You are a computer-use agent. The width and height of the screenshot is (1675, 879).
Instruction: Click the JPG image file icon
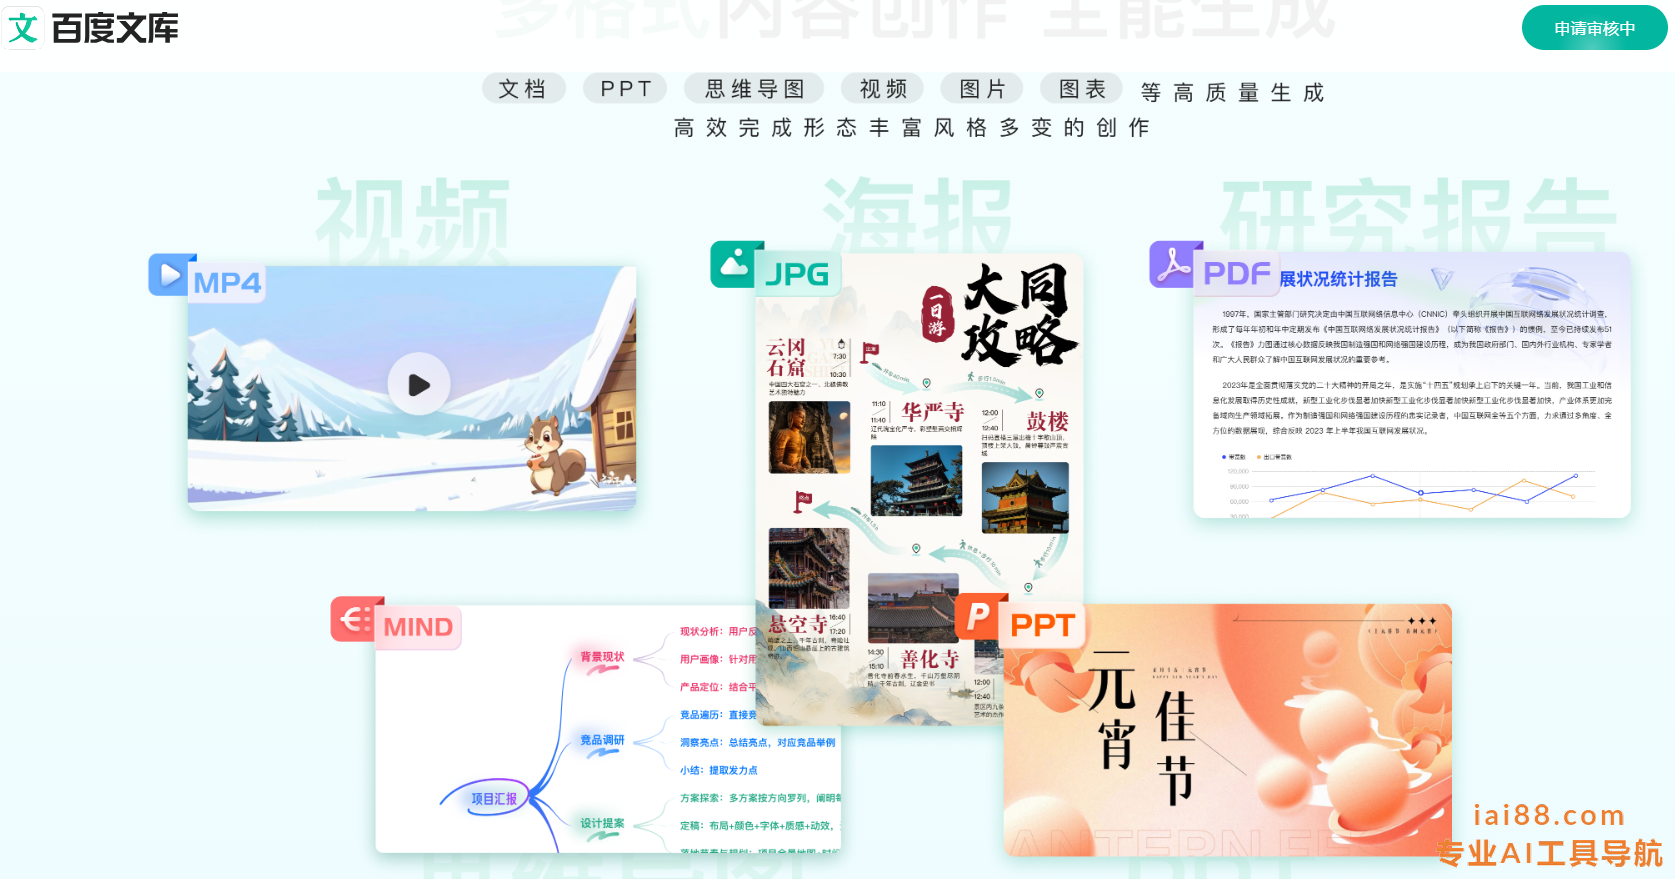pos(734,264)
